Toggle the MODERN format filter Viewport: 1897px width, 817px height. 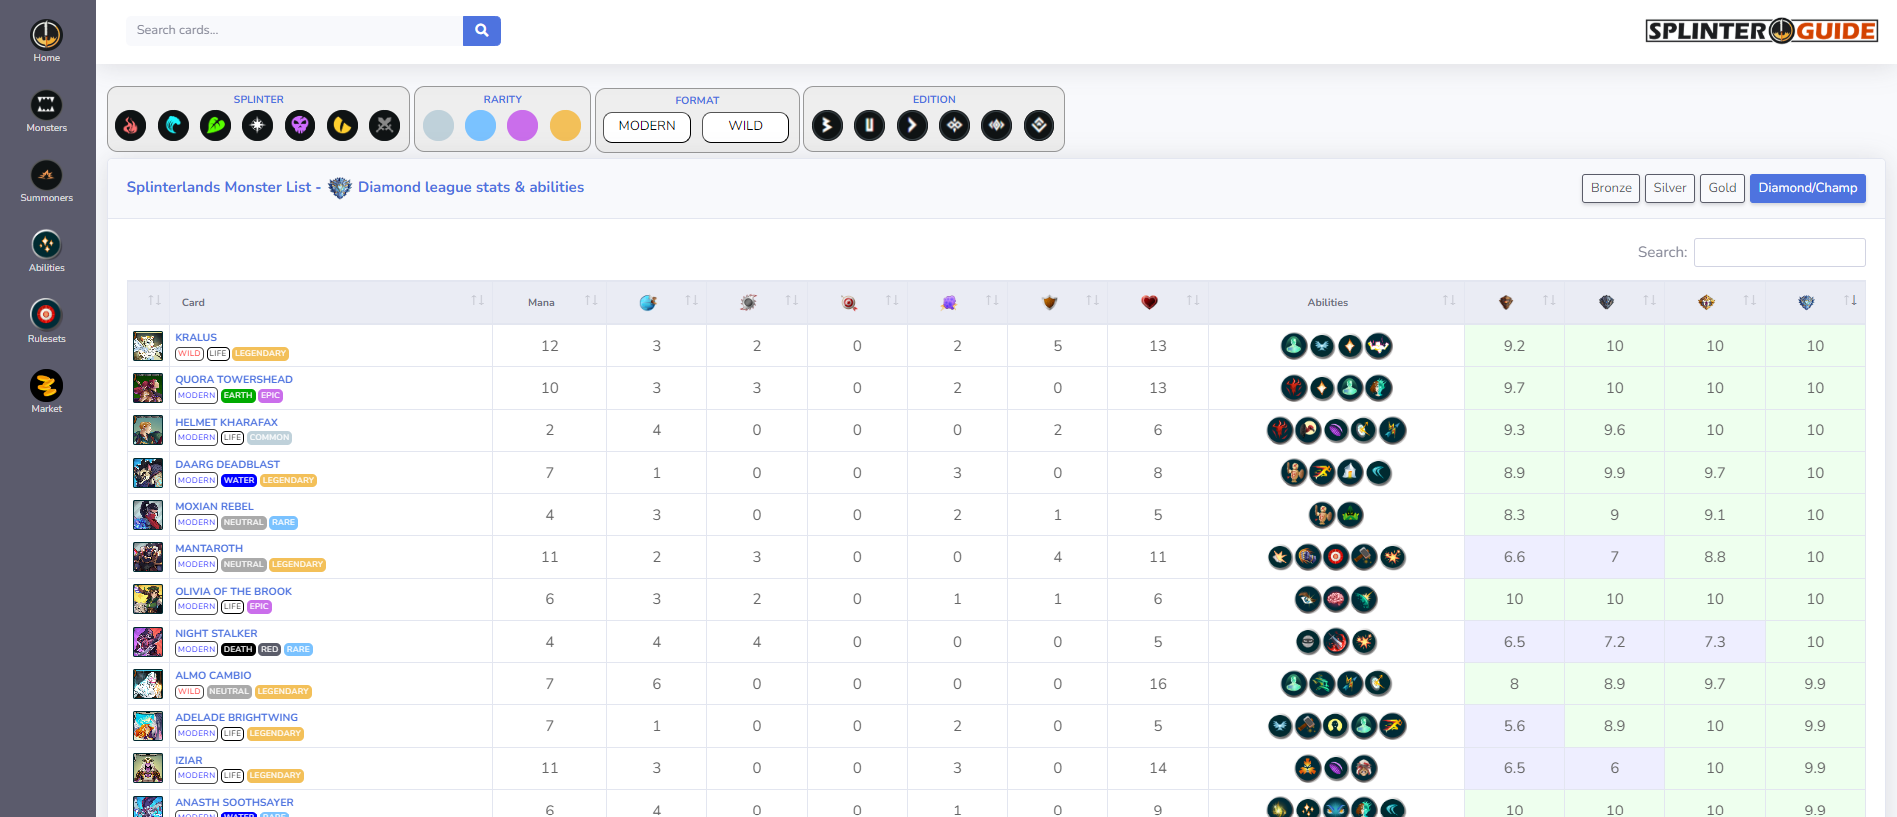coord(647,127)
